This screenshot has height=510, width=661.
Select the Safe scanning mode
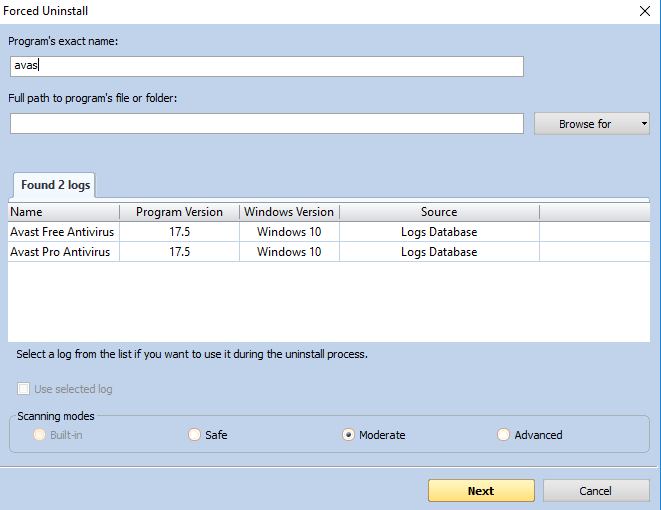click(x=194, y=435)
